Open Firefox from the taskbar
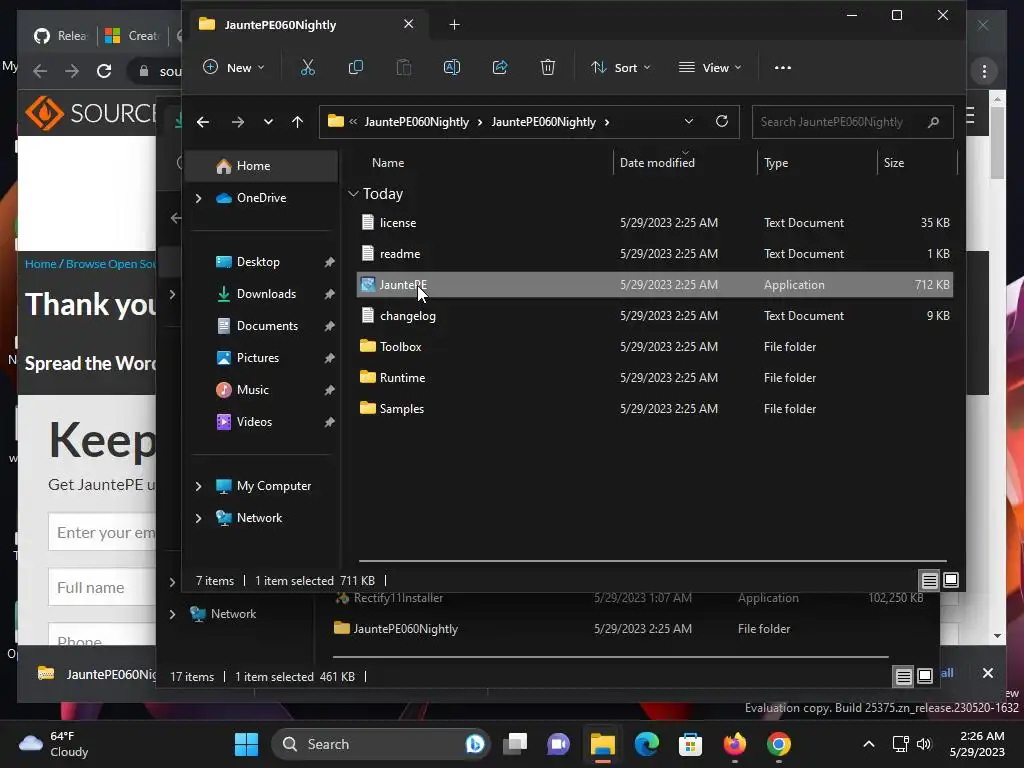 [735, 744]
